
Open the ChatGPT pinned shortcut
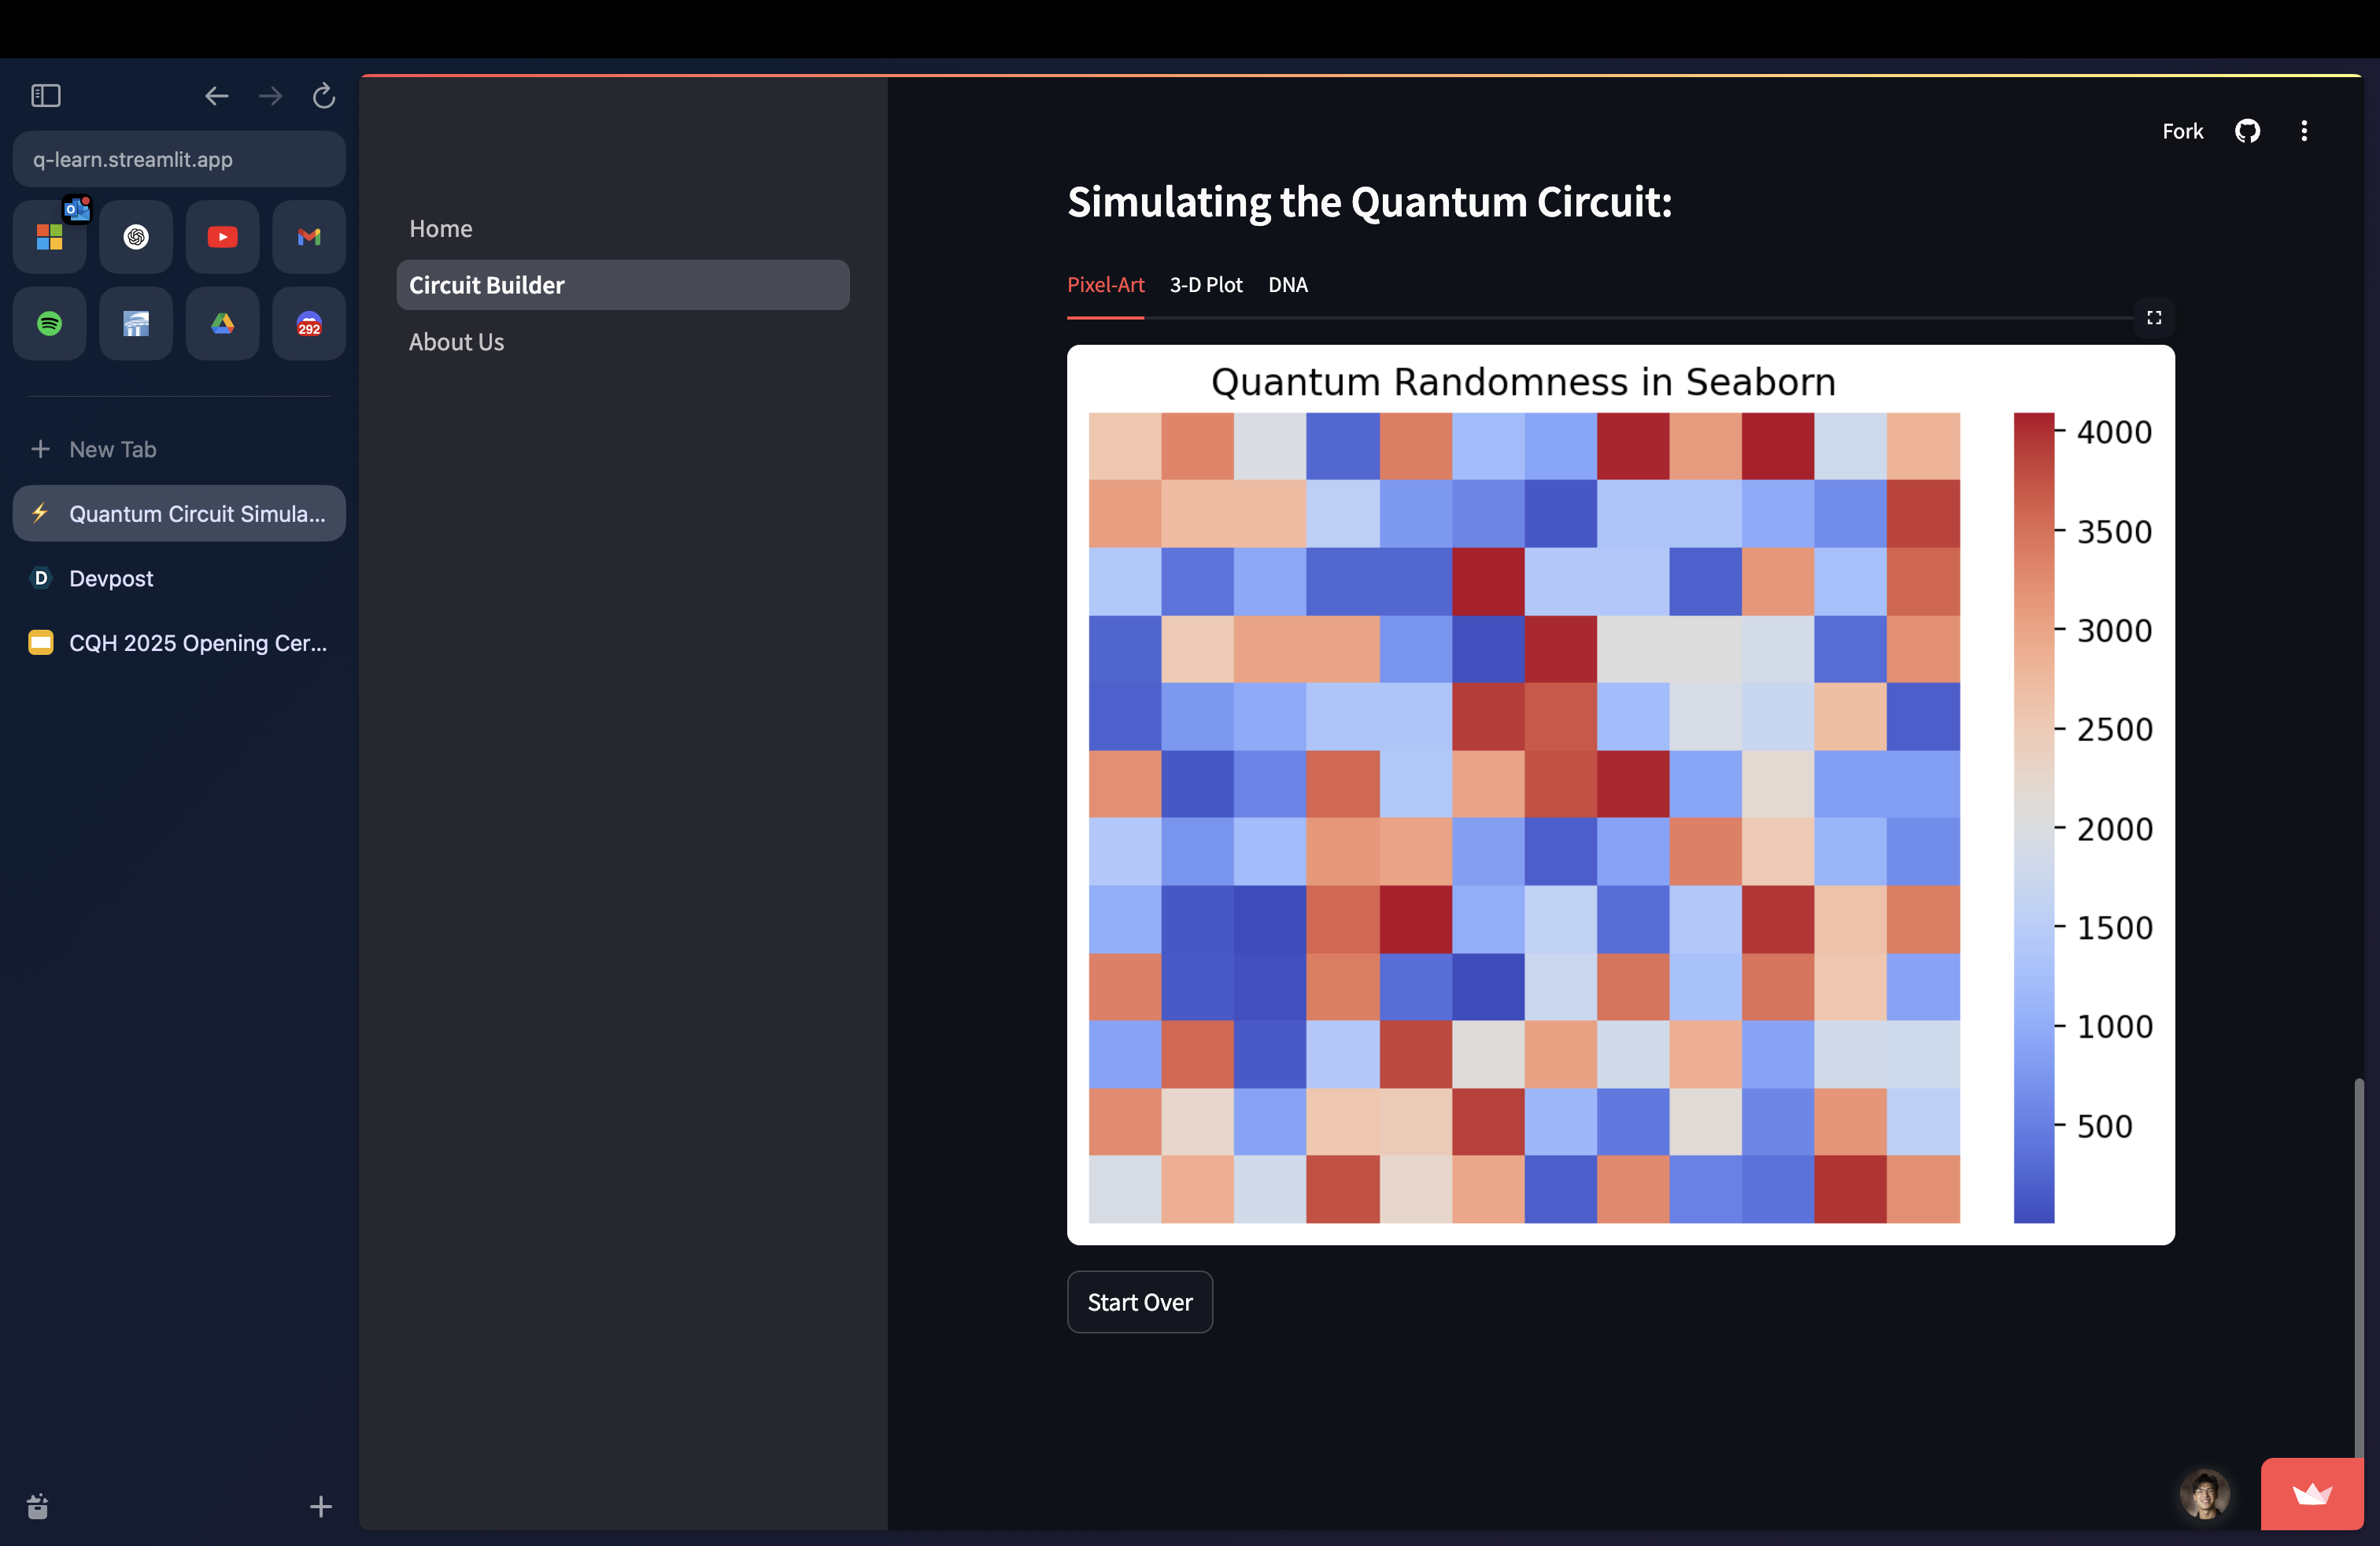coord(136,237)
